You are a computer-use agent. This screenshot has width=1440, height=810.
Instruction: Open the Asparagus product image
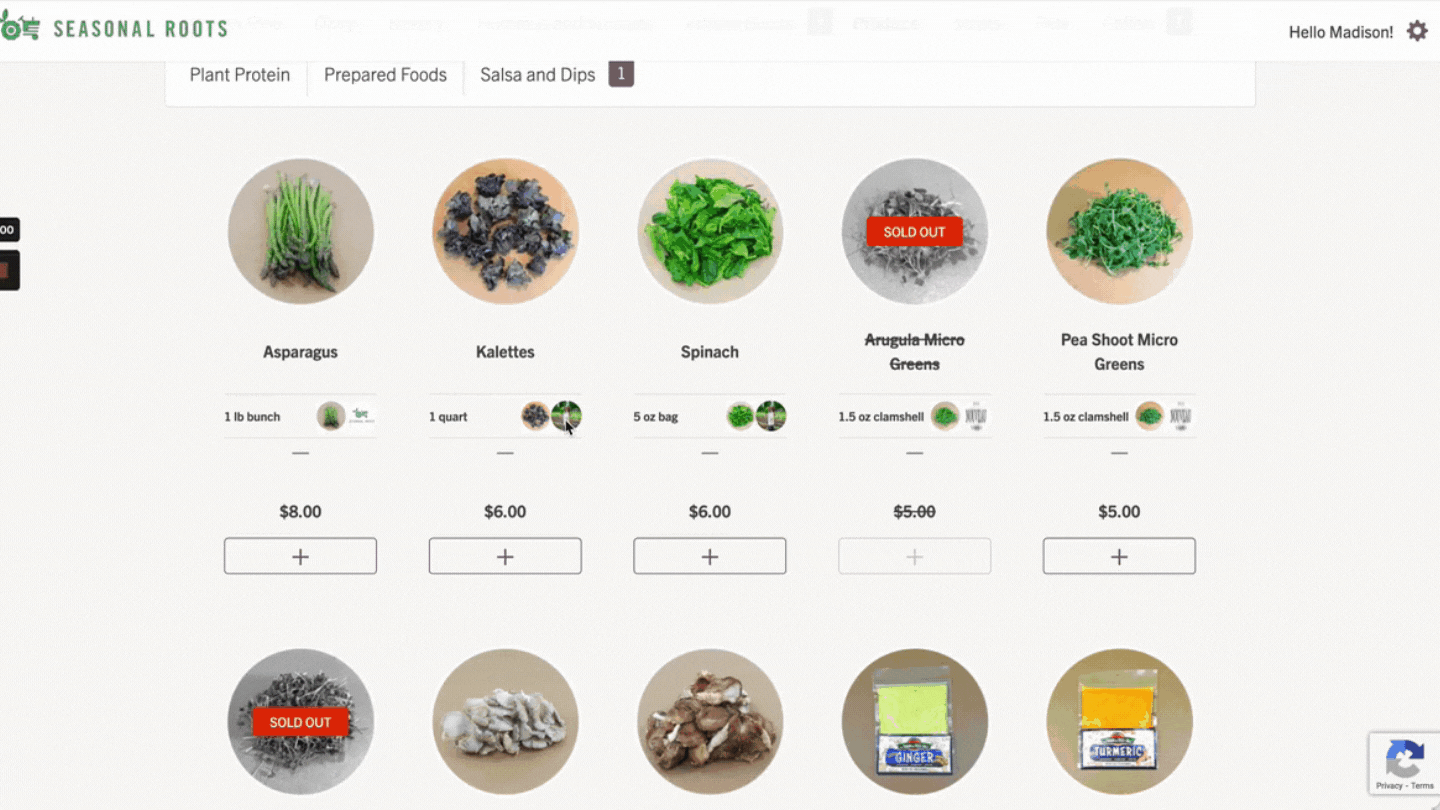click(300, 231)
